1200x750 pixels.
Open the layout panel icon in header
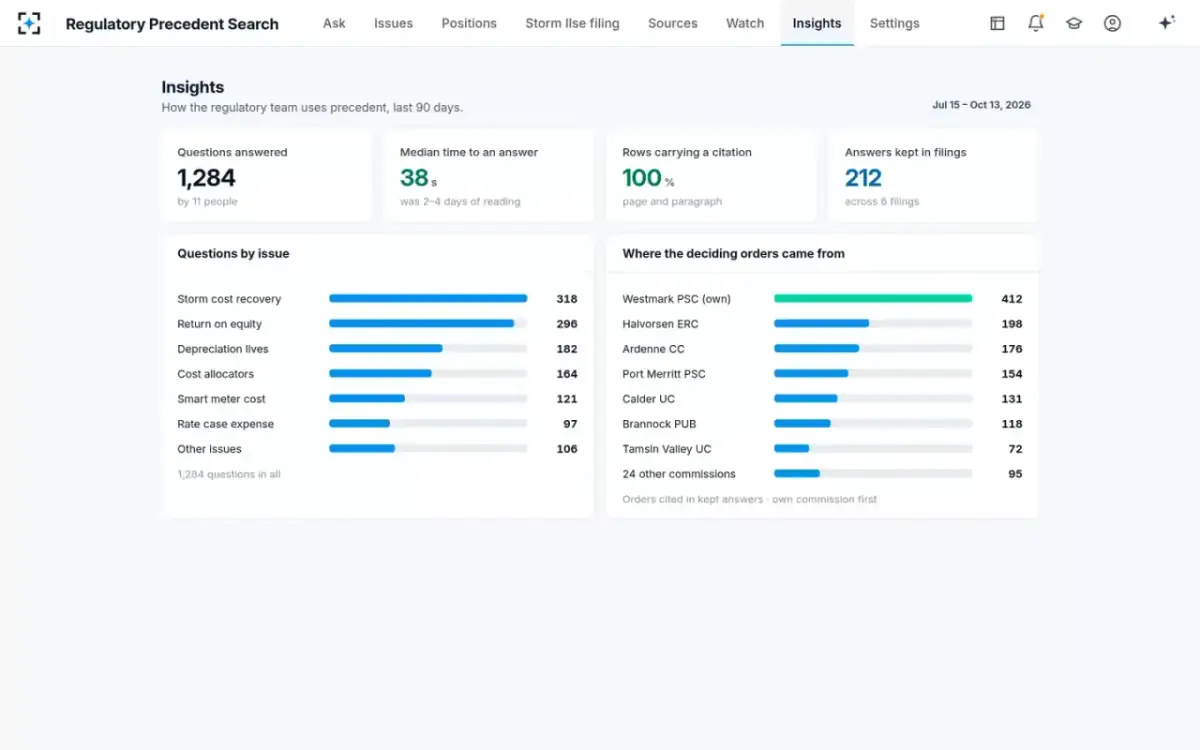(997, 23)
